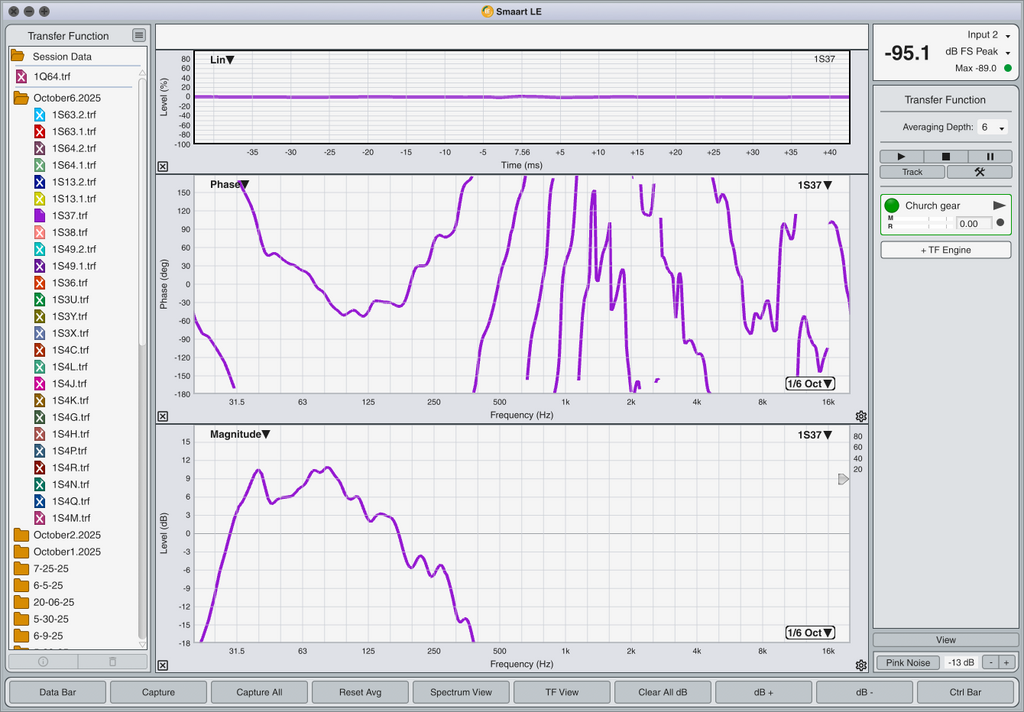Click the trash icon under the file list
Viewport: 1024px width, 712px height.
(112, 661)
